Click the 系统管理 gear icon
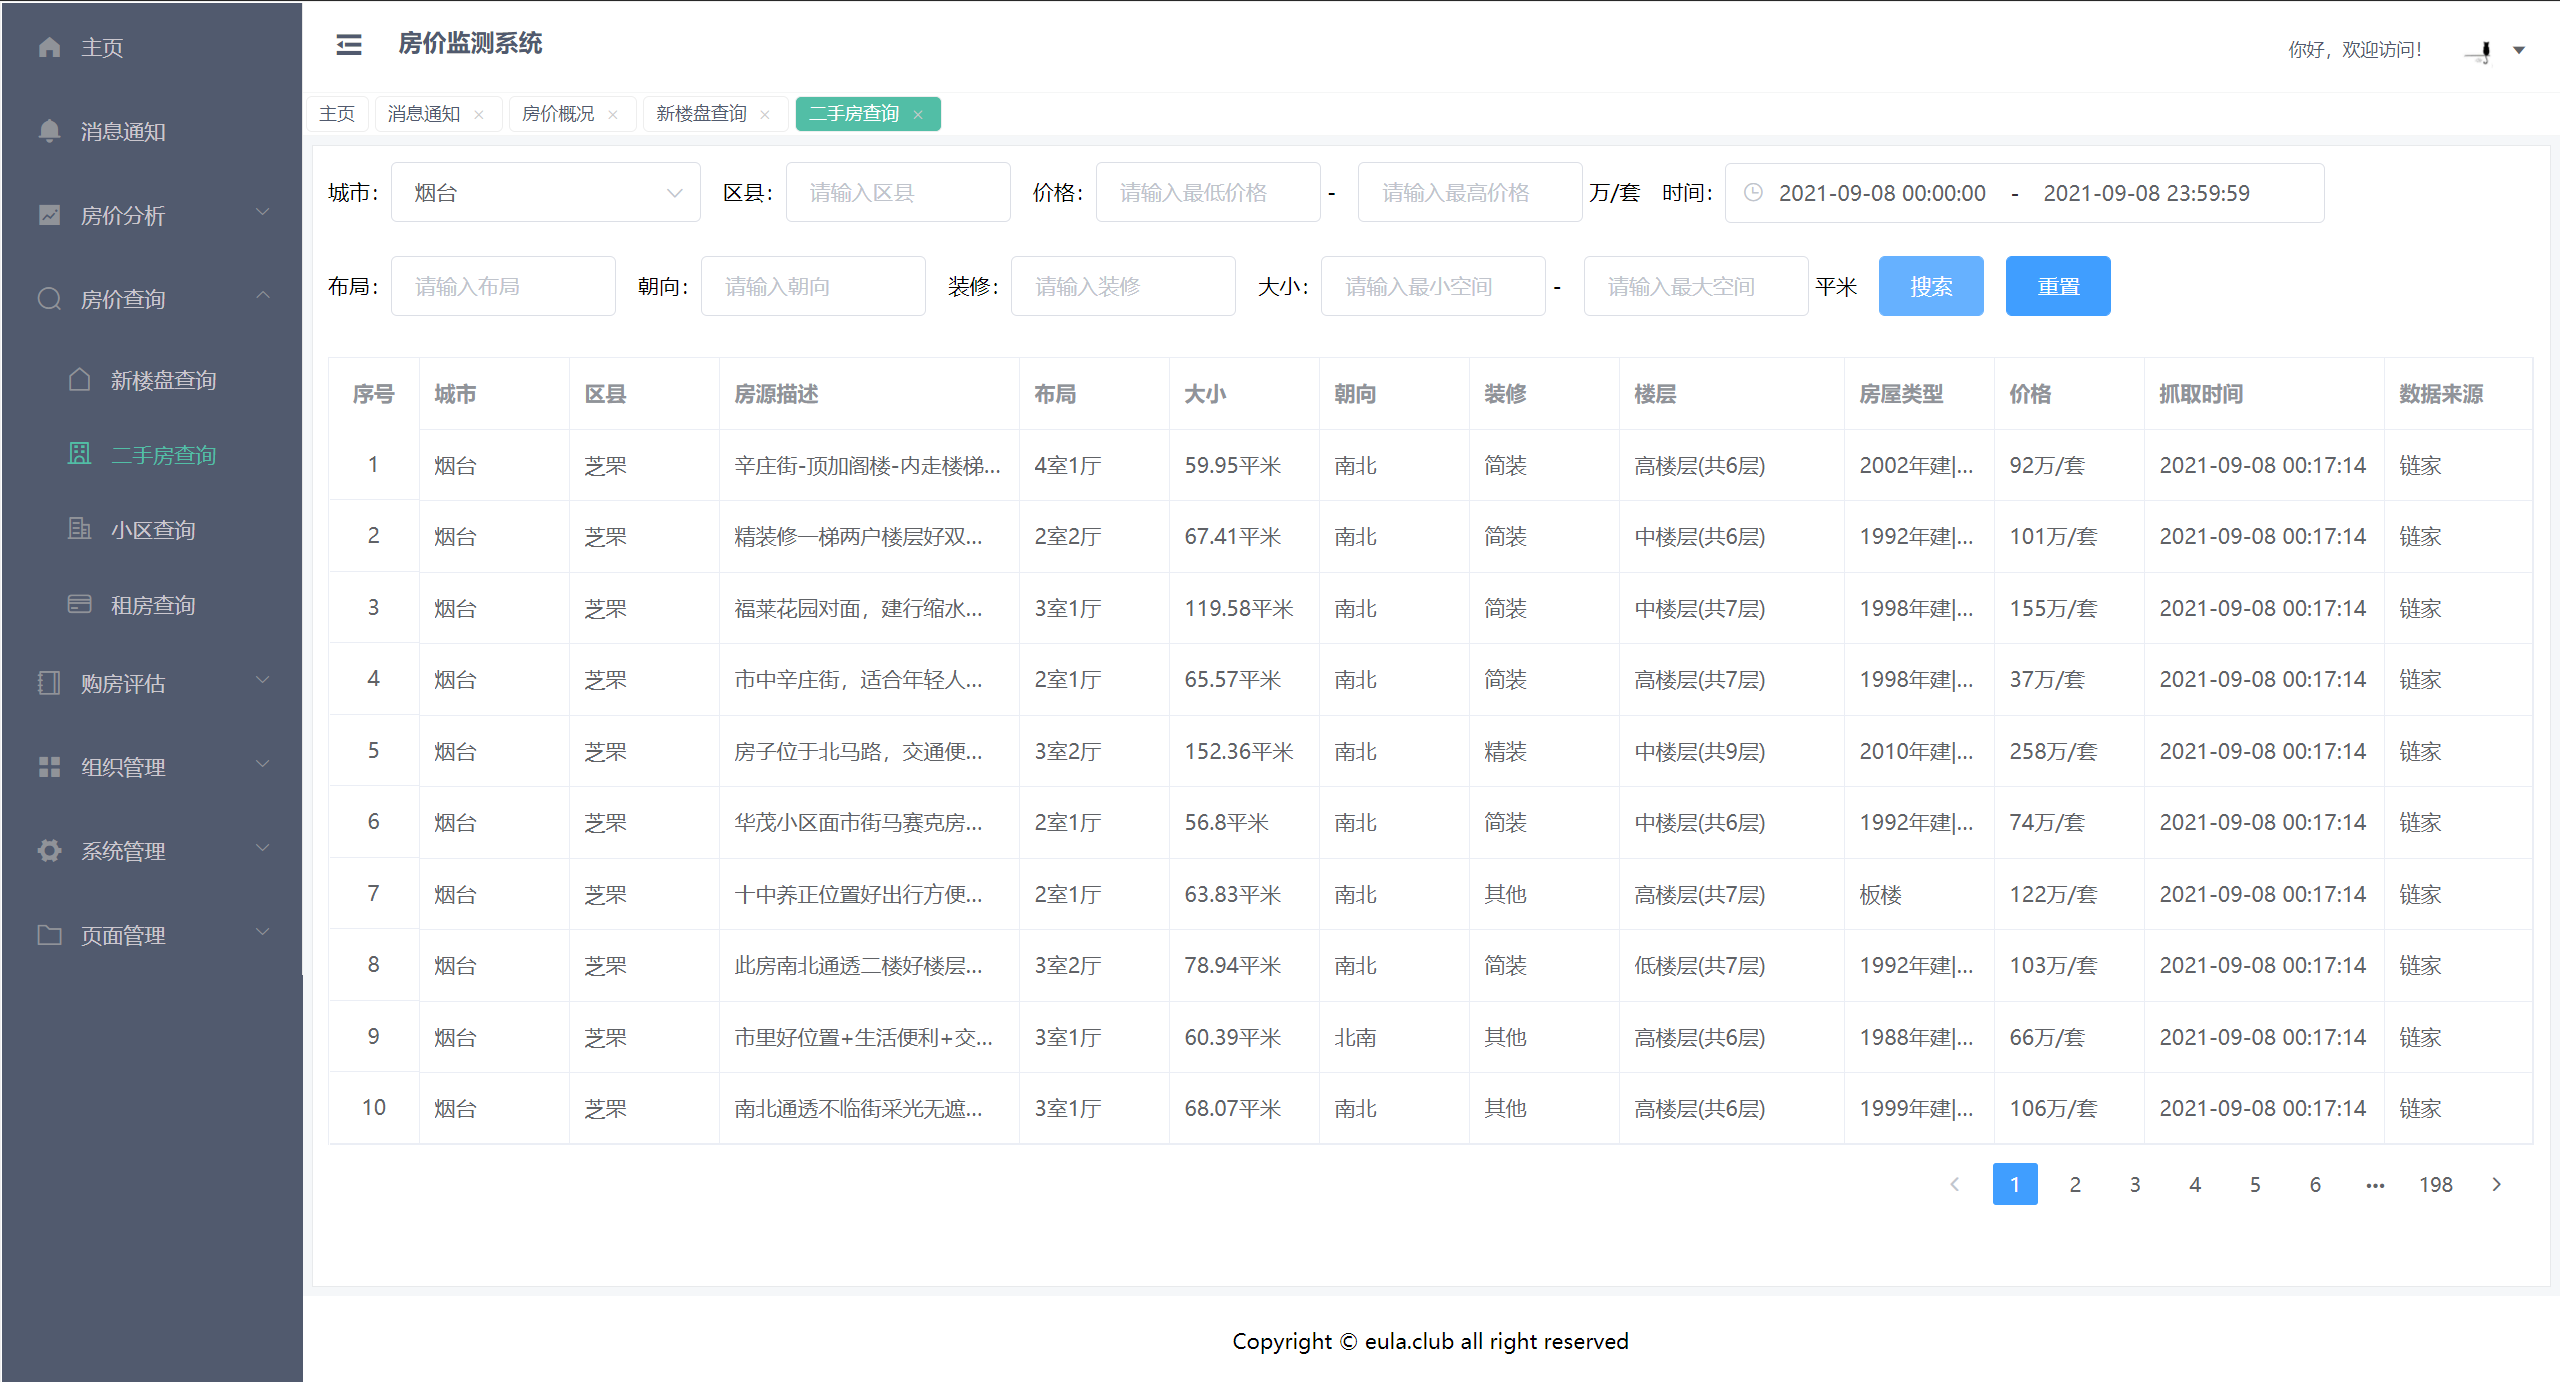 click(49, 851)
